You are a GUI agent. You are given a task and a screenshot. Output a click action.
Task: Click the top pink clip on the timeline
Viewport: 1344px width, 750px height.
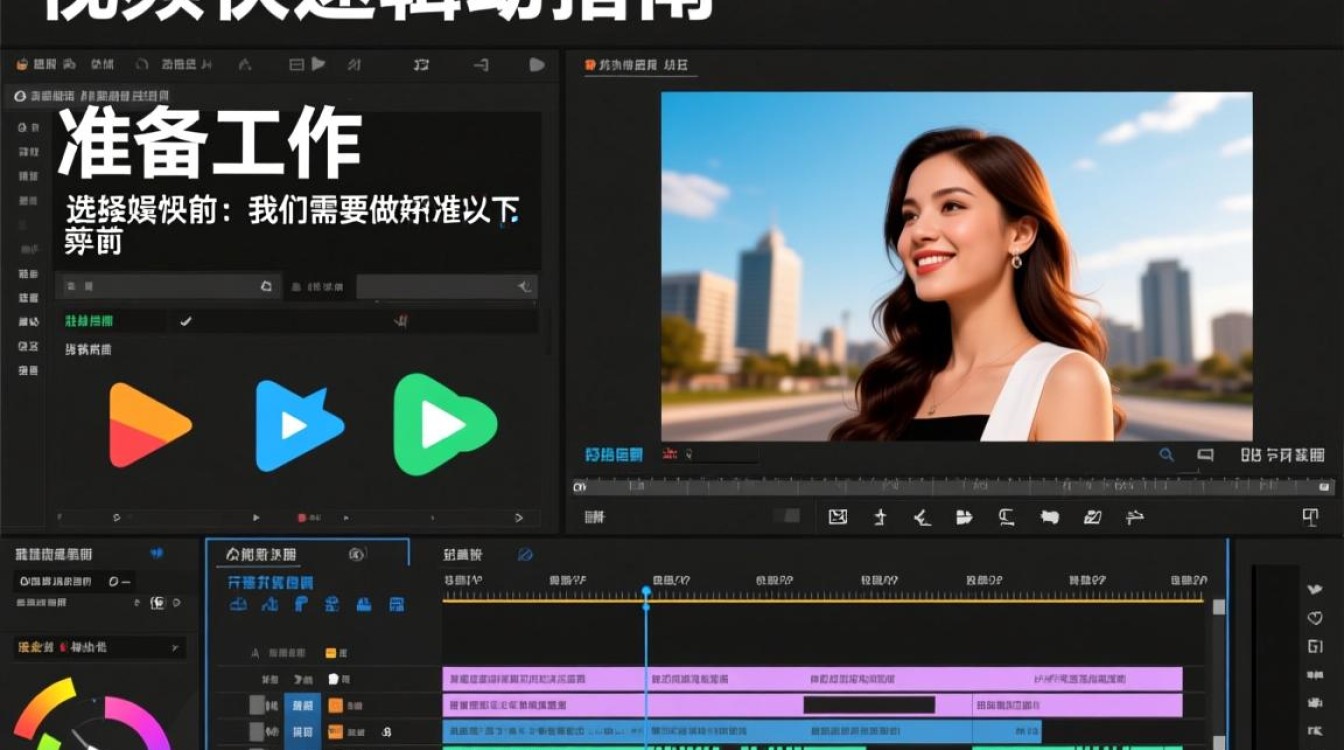(x=812, y=679)
